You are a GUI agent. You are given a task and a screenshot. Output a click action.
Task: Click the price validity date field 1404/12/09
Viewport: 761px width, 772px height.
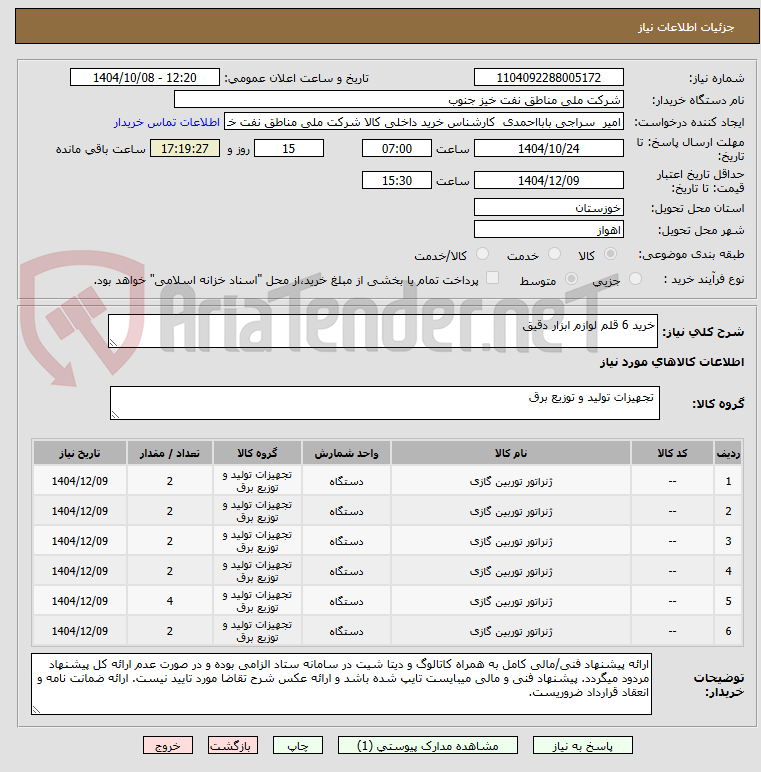pyautogui.click(x=548, y=181)
